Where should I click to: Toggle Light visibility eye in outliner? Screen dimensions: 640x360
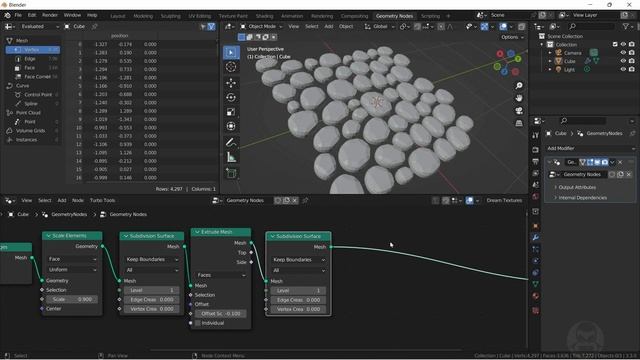click(623, 69)
